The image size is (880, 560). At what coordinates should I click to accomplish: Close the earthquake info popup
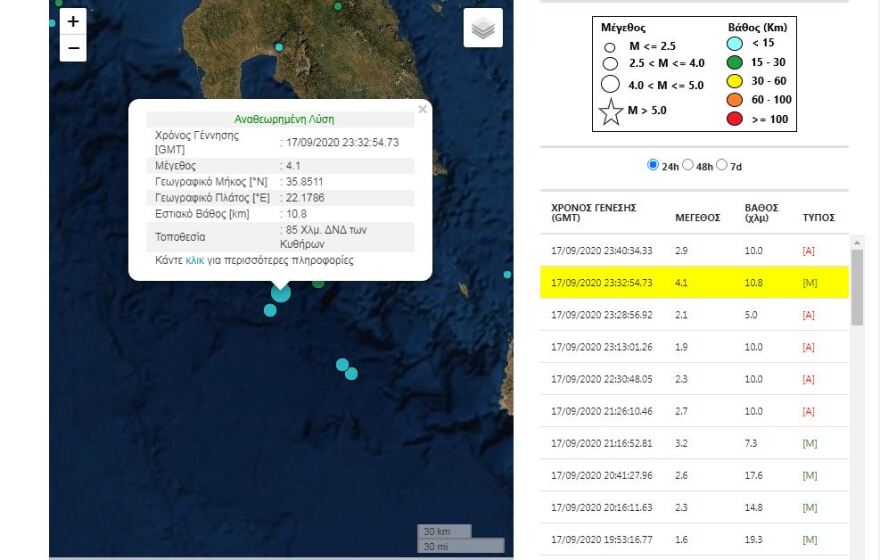[423, 109]
